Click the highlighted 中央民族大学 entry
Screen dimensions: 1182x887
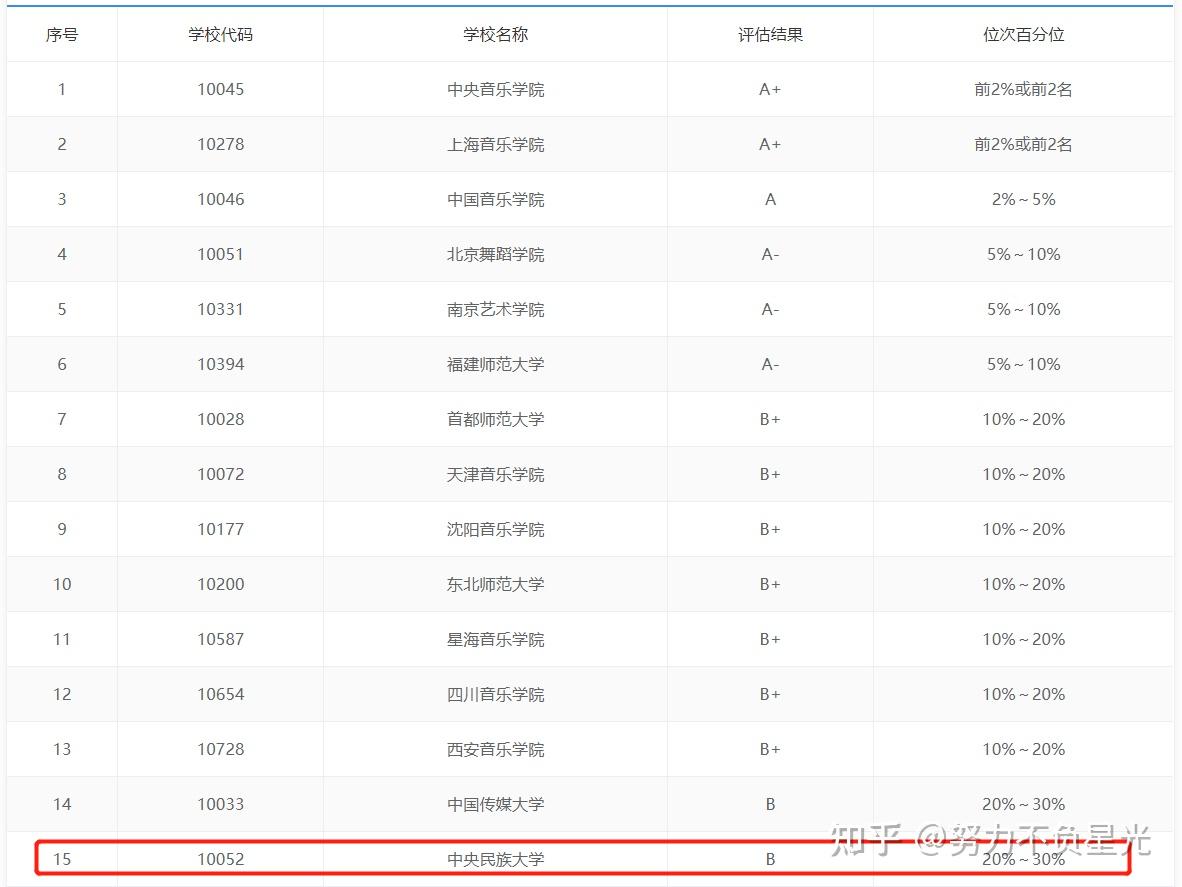495,860
